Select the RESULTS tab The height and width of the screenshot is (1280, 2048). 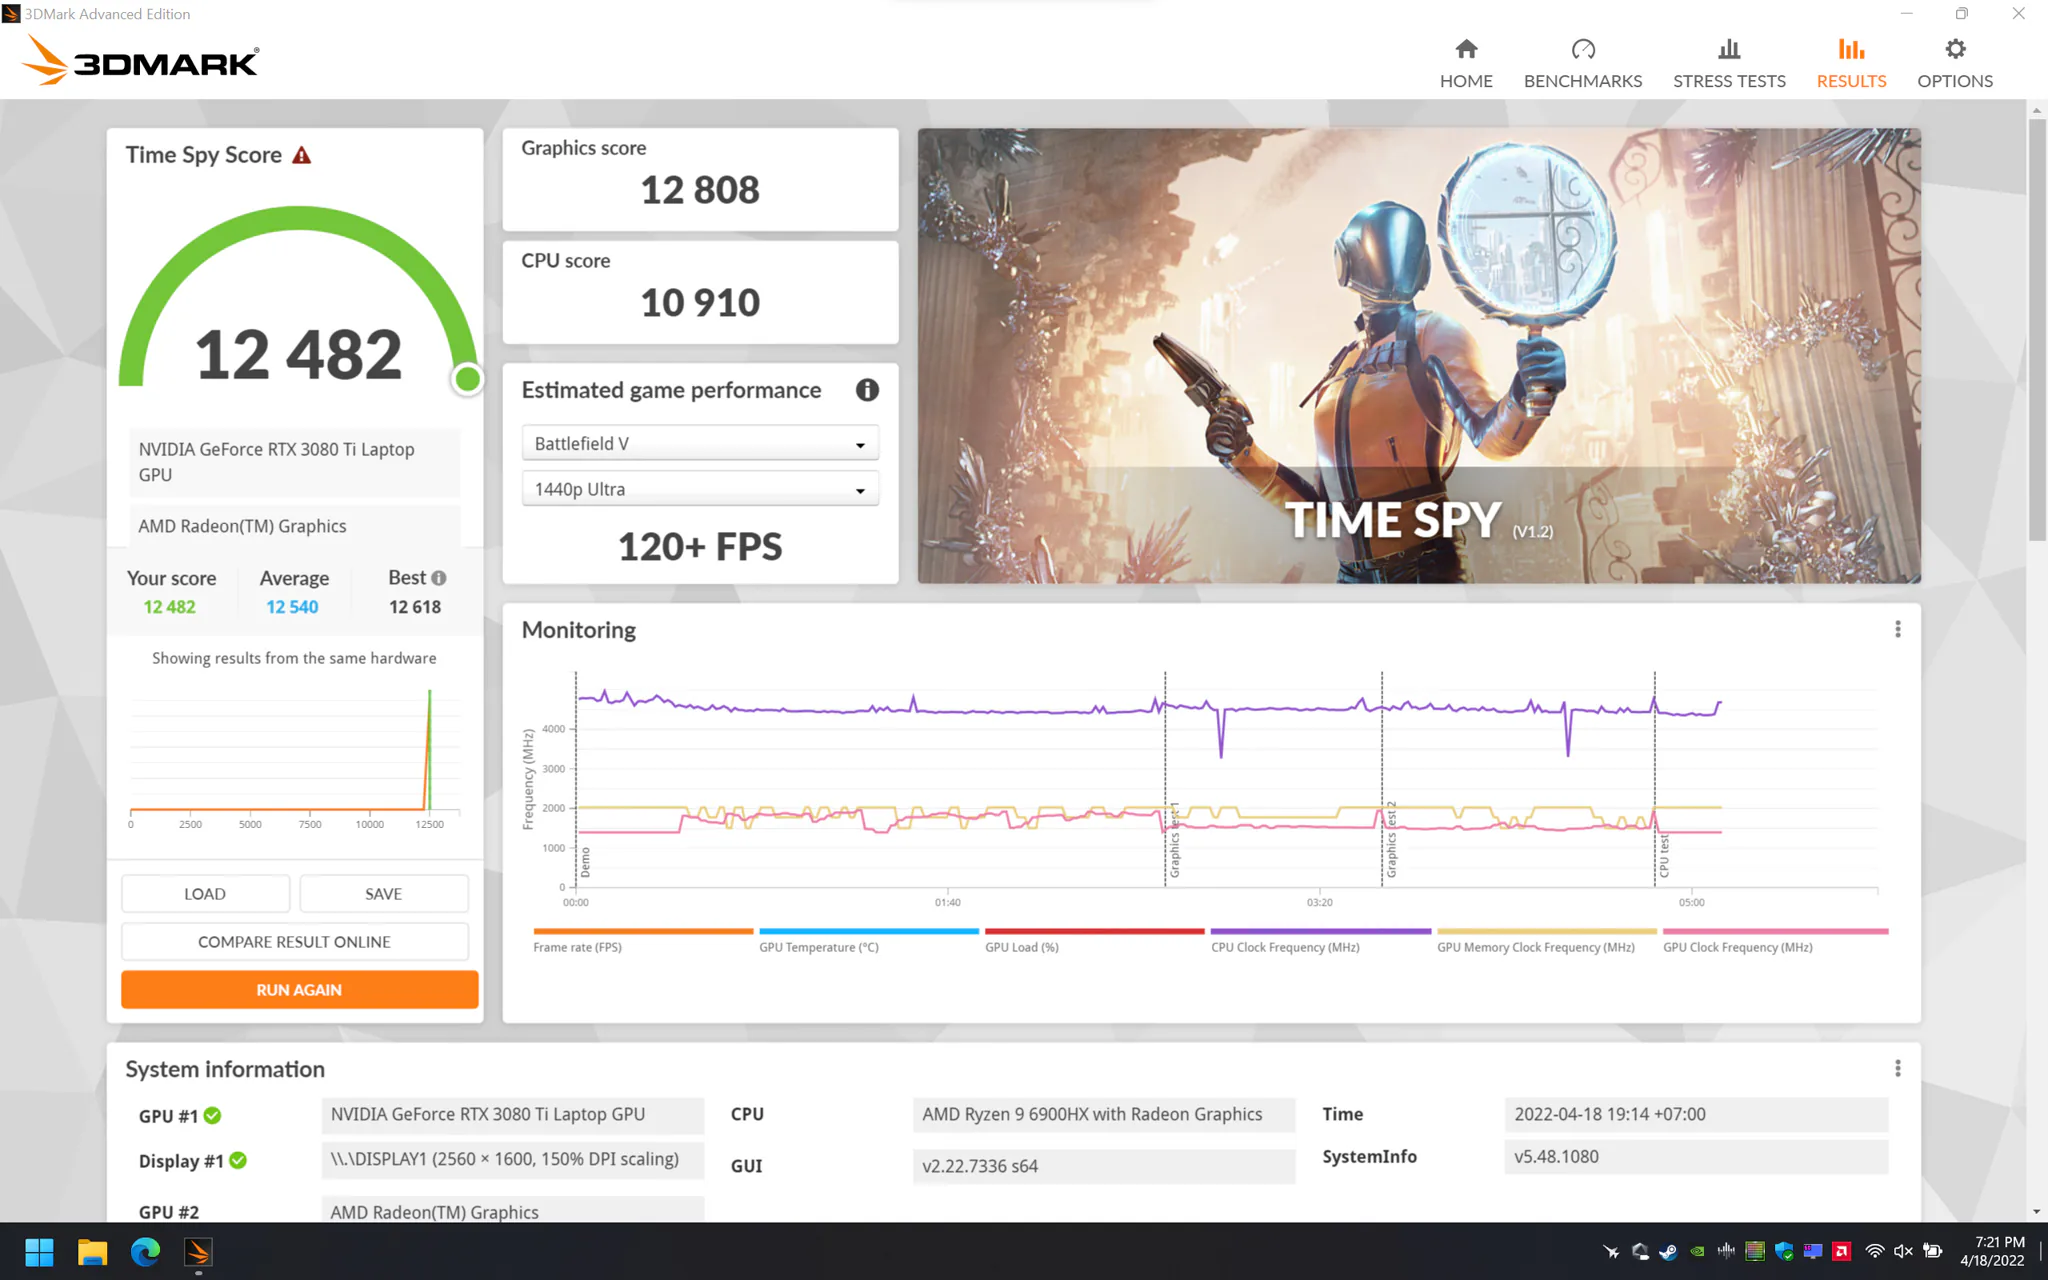pyautogui.click(x=1851, y=64)
